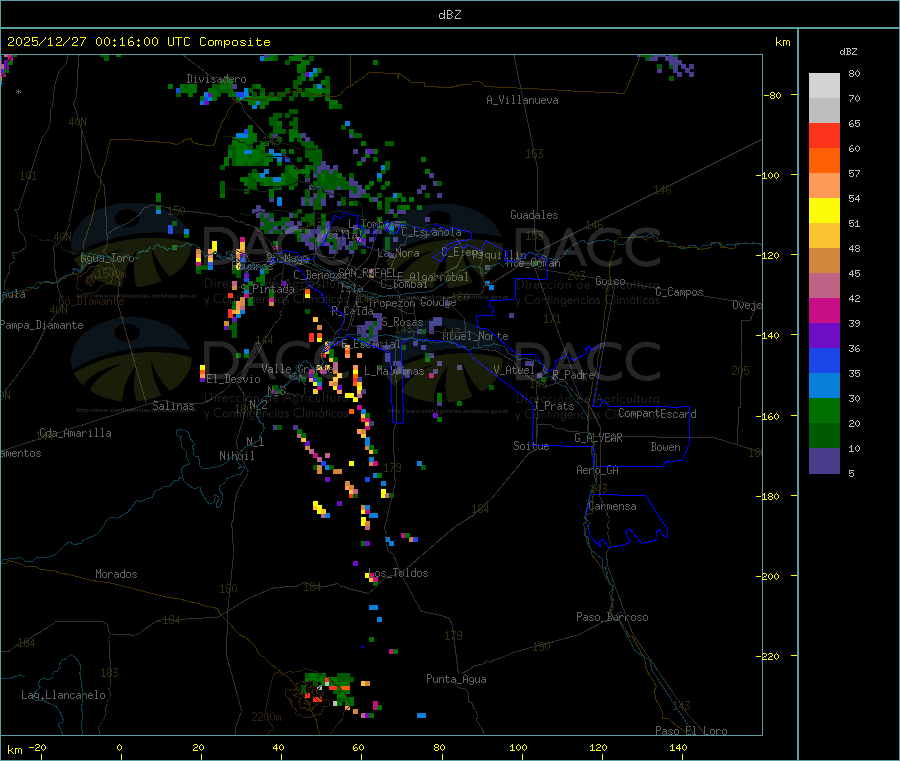This screenshot has width=900, height=761.
Task: Click the '140' tick on the horizontal km axis
Action: click(678, 747)
